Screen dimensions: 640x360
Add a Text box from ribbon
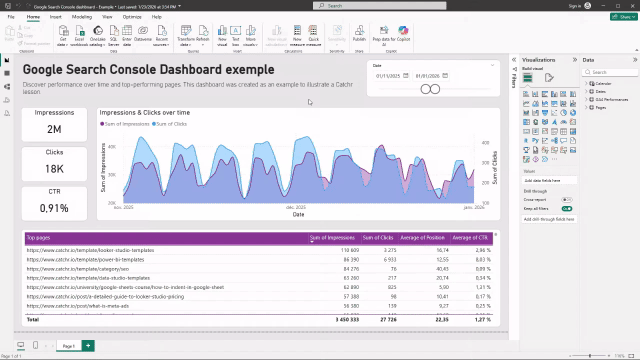pyautogui.click(x=236, y=36)
